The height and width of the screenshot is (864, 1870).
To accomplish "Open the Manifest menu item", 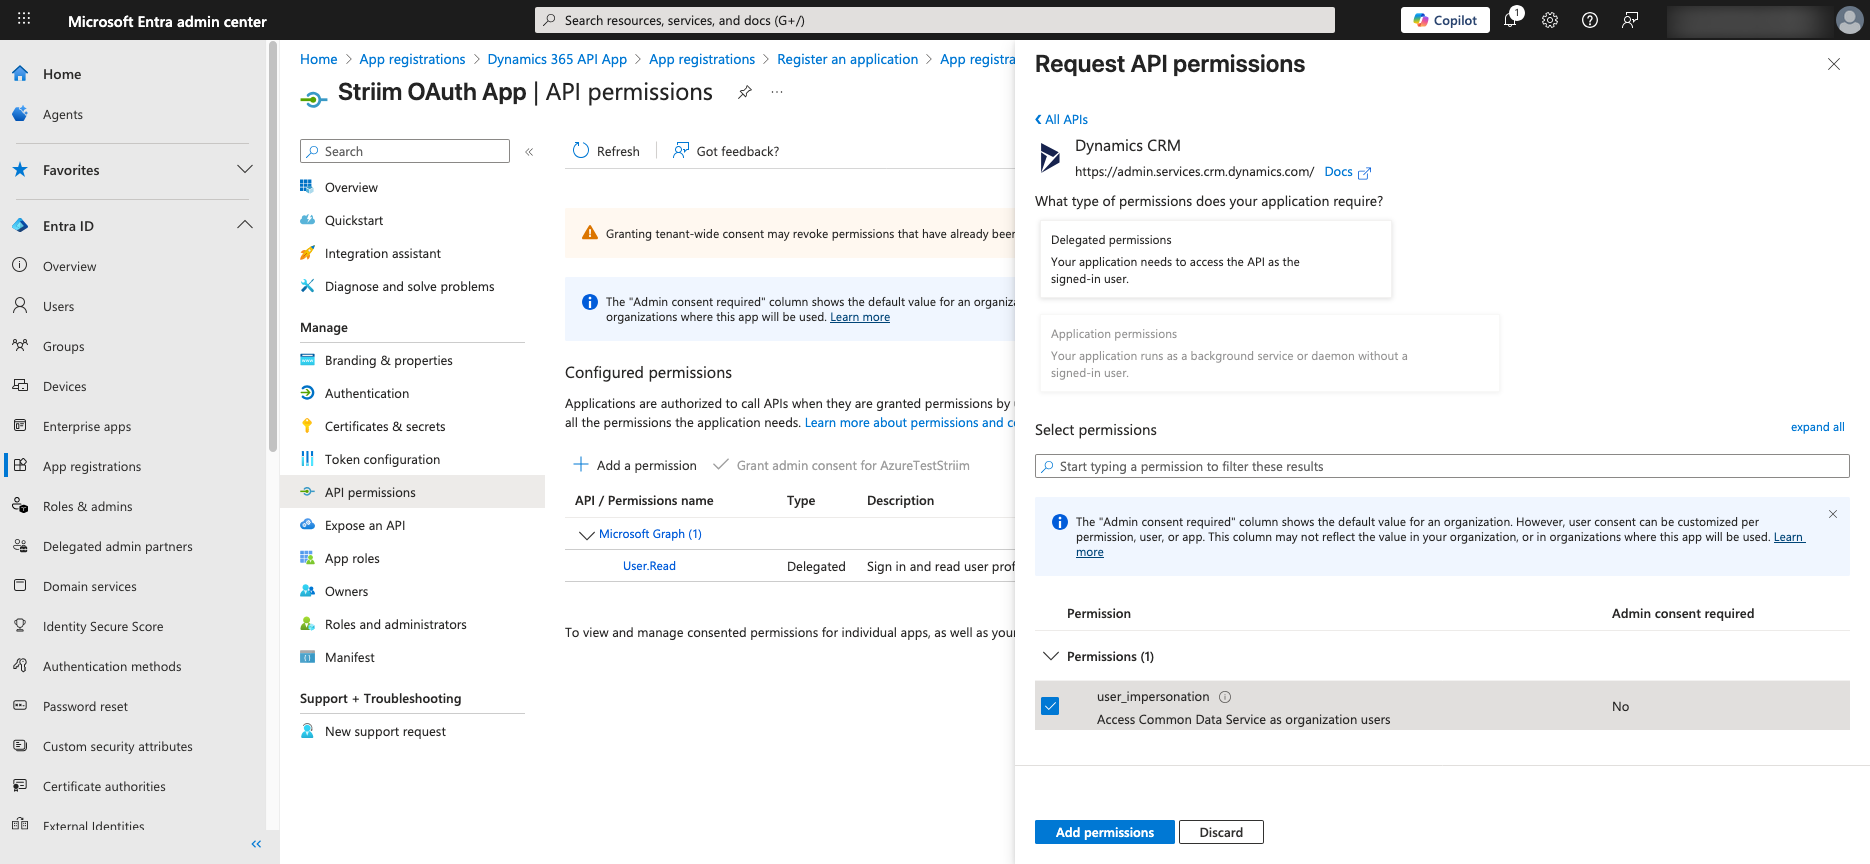I will tap(349, 658).
